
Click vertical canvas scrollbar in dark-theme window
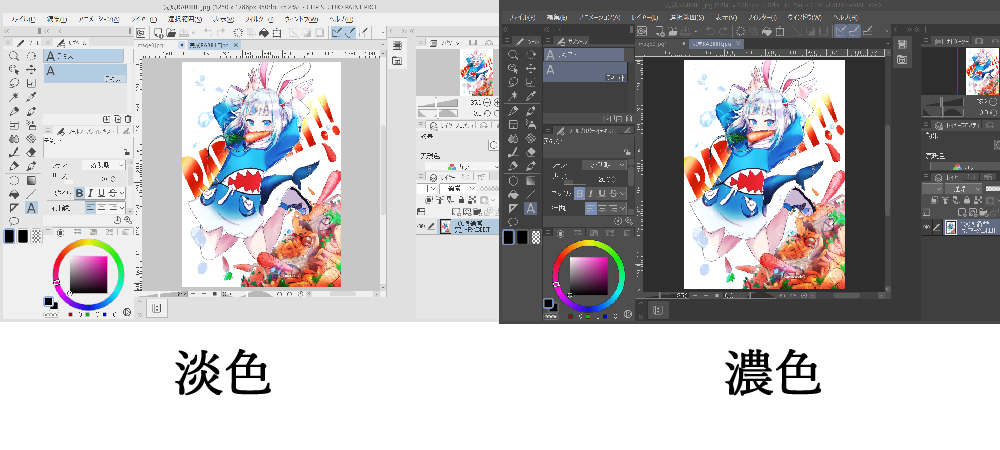coord(887,170)
